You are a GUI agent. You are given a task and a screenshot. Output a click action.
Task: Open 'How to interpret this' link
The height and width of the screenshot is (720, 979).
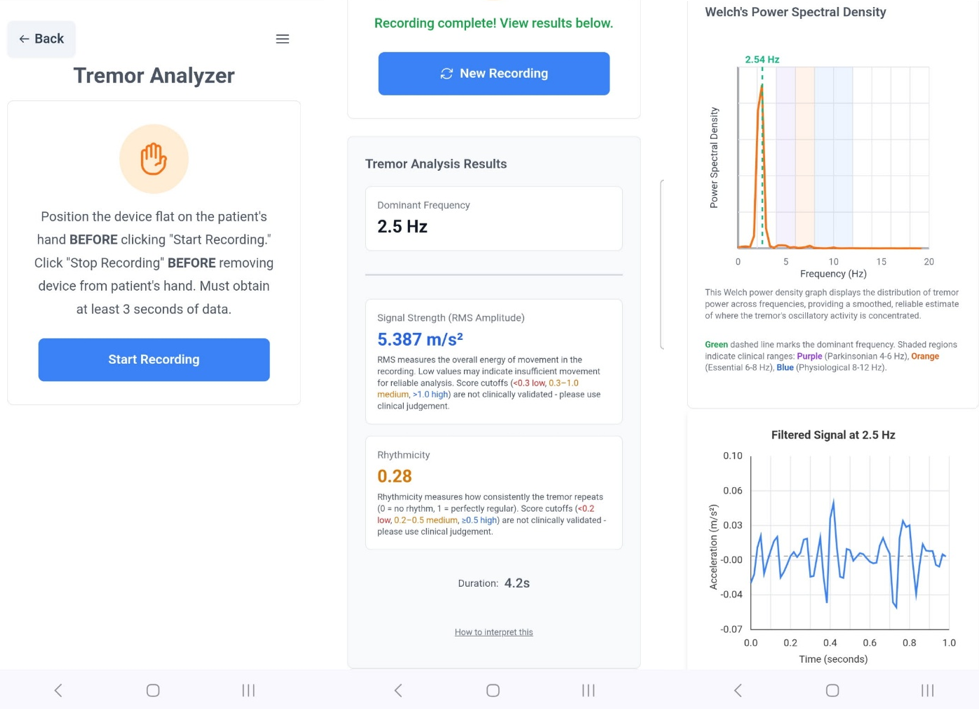tap(494, 632)
